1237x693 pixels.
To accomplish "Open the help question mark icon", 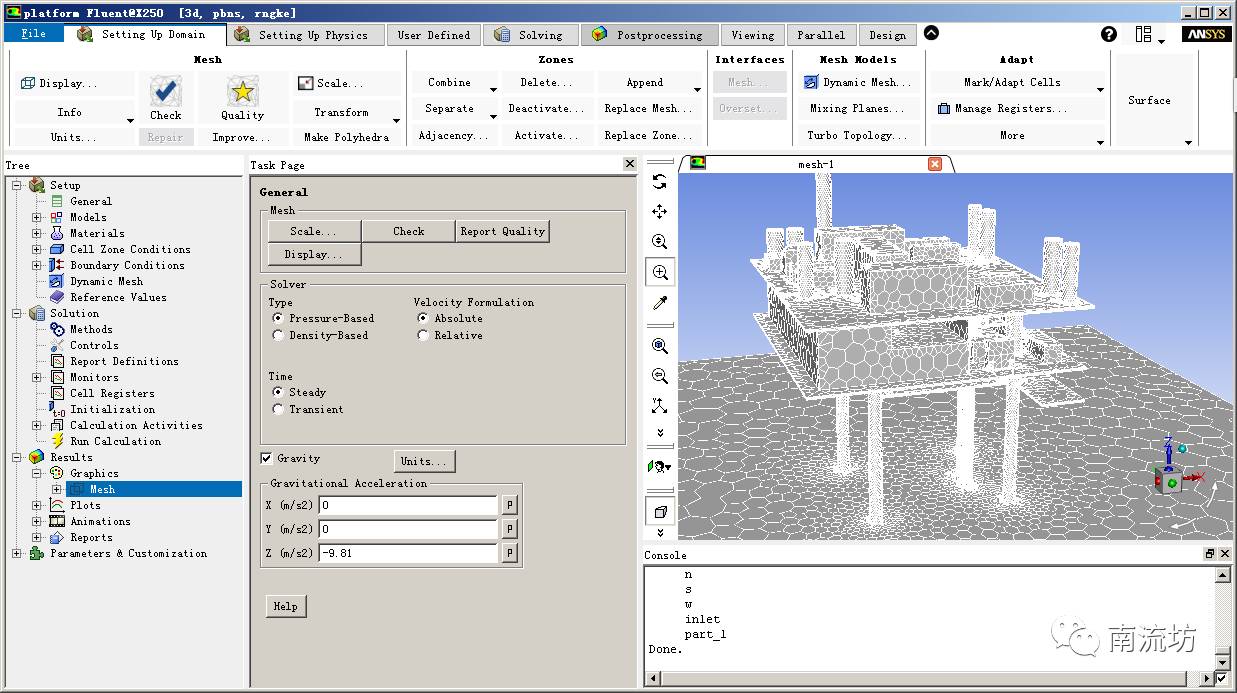I will pos(1108,34).
